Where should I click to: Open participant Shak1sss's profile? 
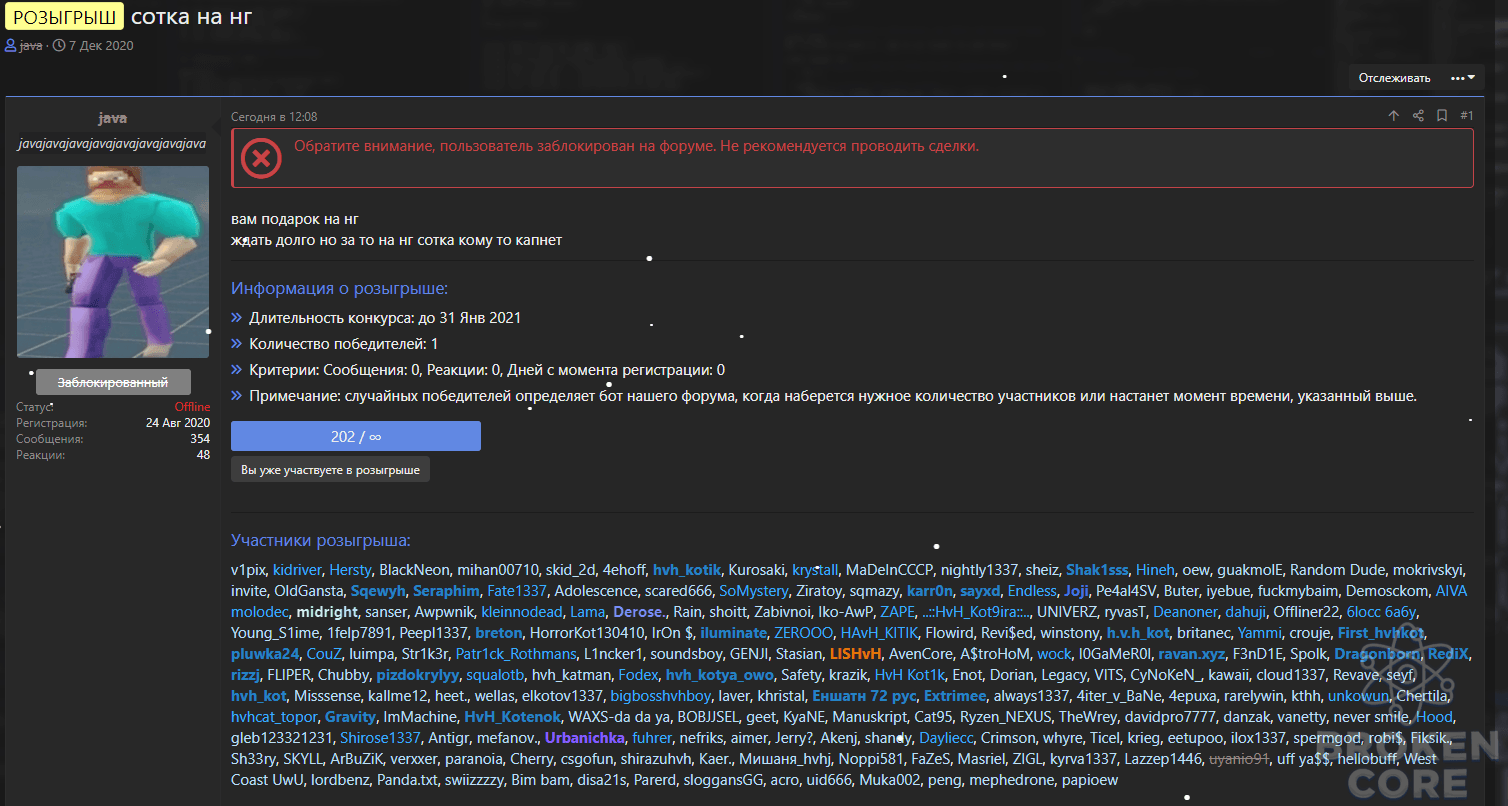pyautogui.click(x=1097, y=570)
